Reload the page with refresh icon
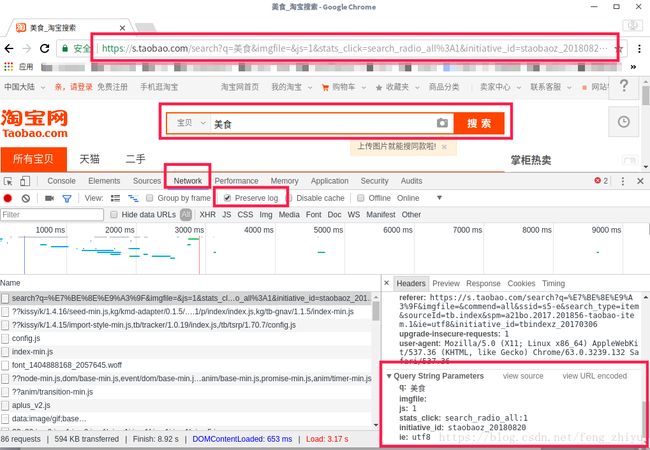Image resolution: width=650 pixels, height=450 pixels. pos(45,48)
